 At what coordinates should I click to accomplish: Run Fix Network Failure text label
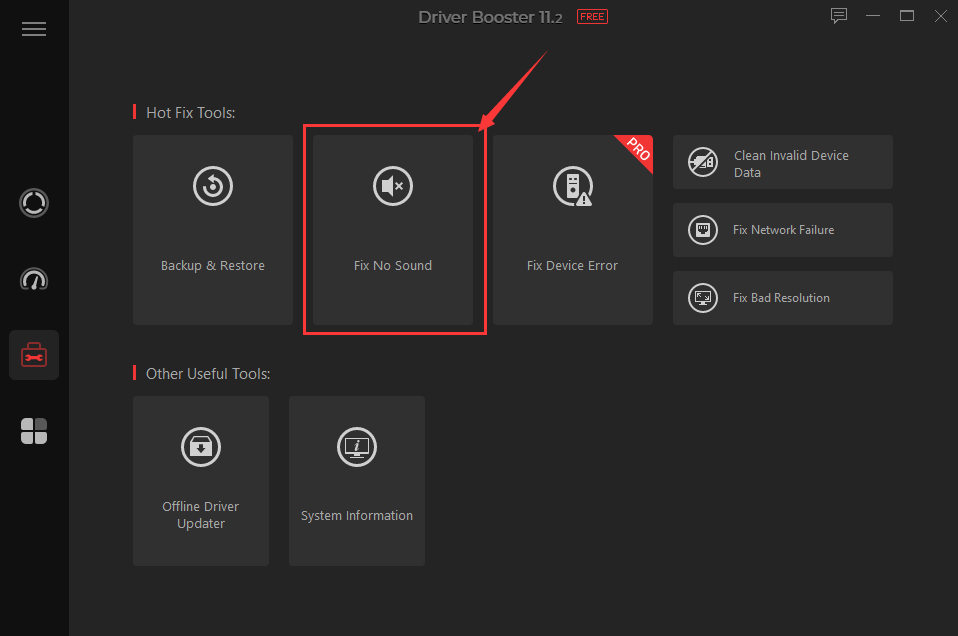tap(783, 230)
